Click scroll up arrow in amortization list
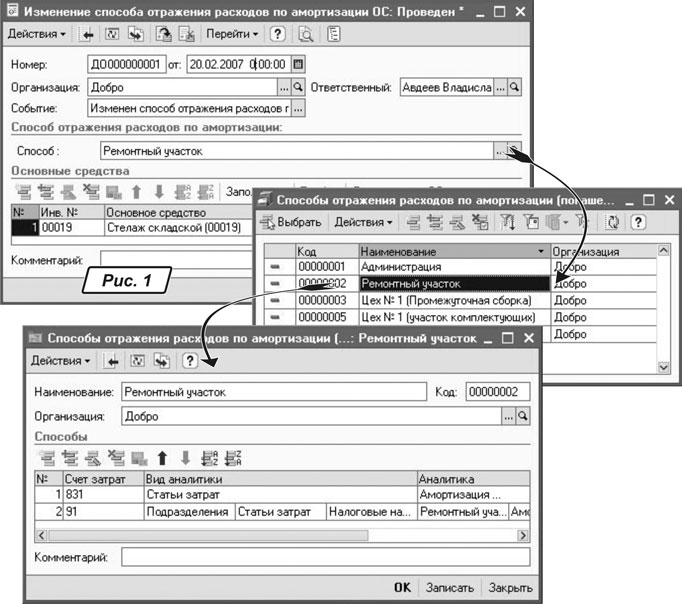 [x=665, y=251]
